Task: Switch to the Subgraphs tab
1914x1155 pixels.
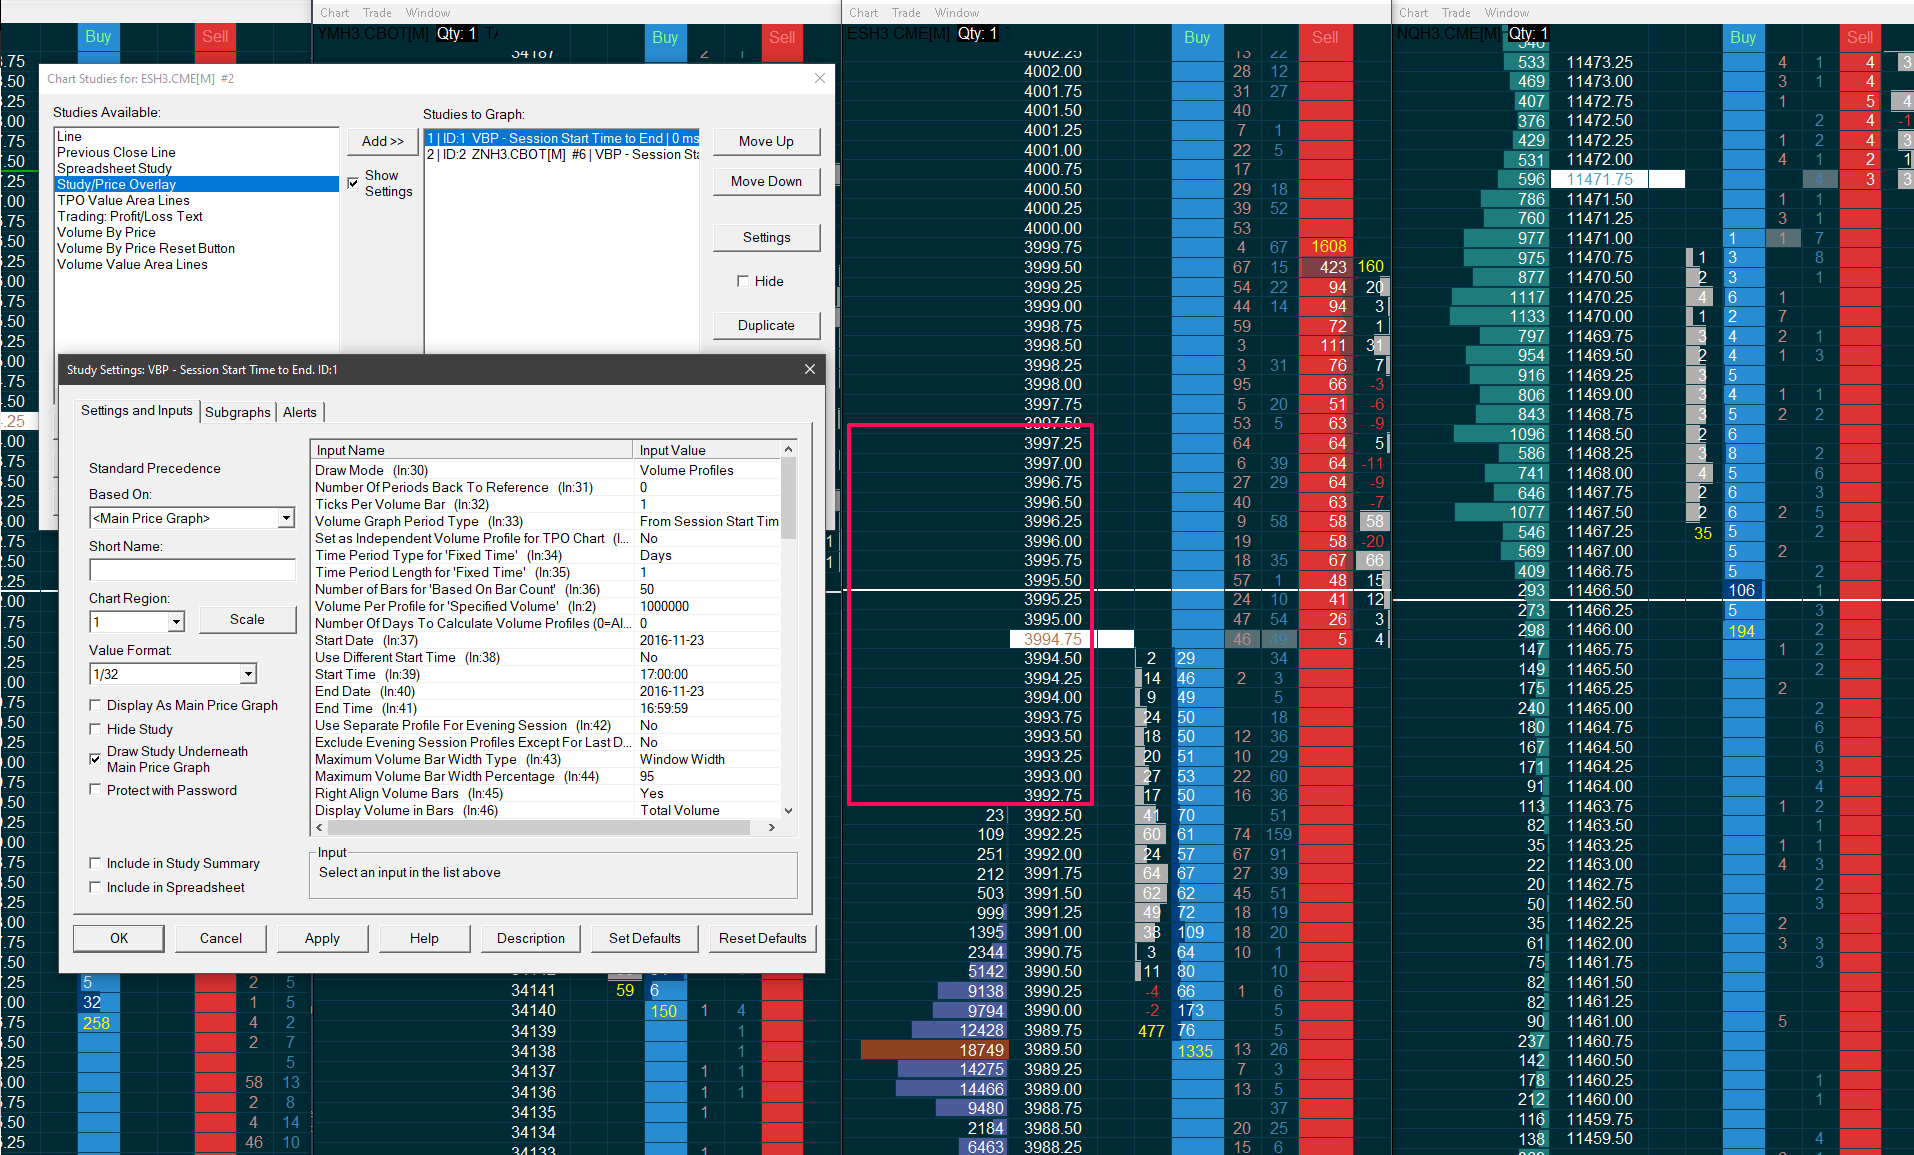Action: tap(238, 412)
